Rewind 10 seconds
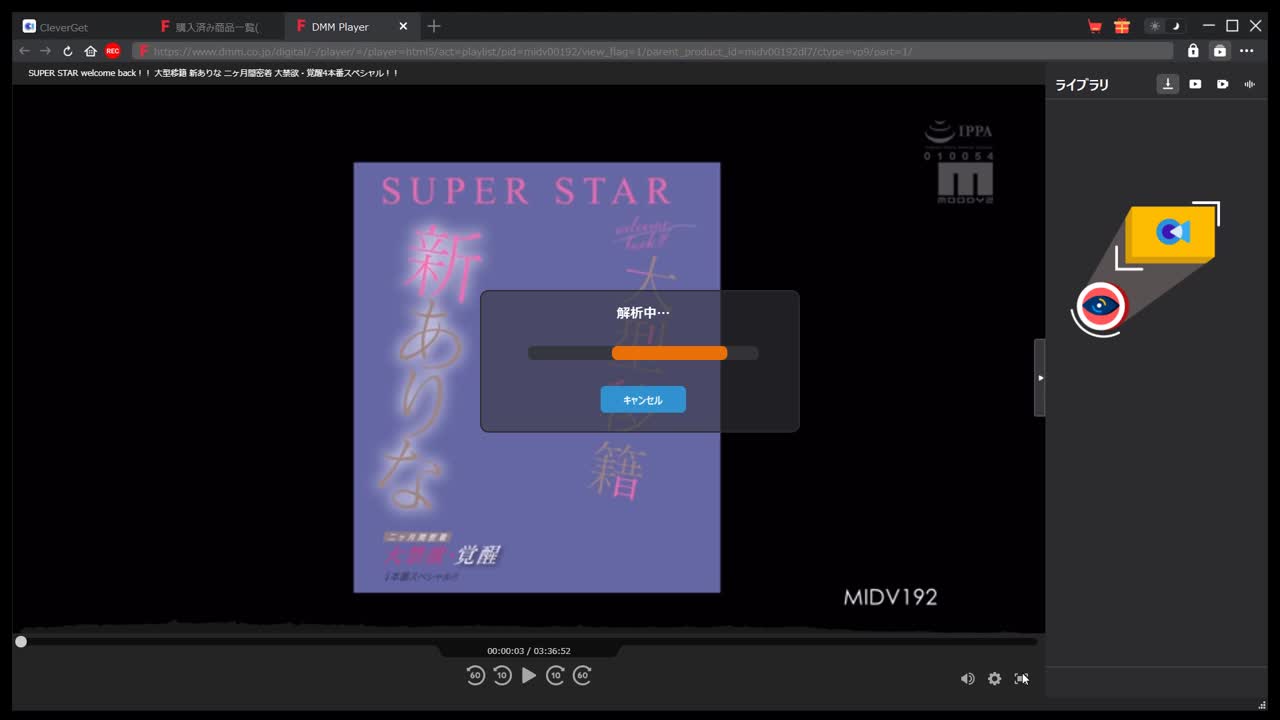Image resolution: width=1280 pixels, height=720 pixels. tap(502, 676)
